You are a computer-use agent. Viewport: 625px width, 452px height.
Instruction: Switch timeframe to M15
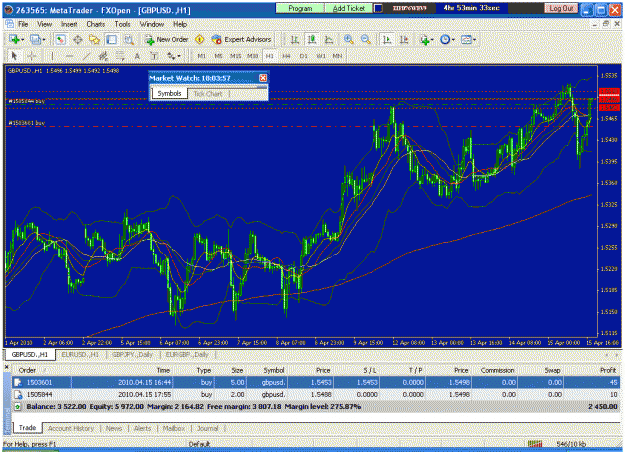tap(236, 56)
